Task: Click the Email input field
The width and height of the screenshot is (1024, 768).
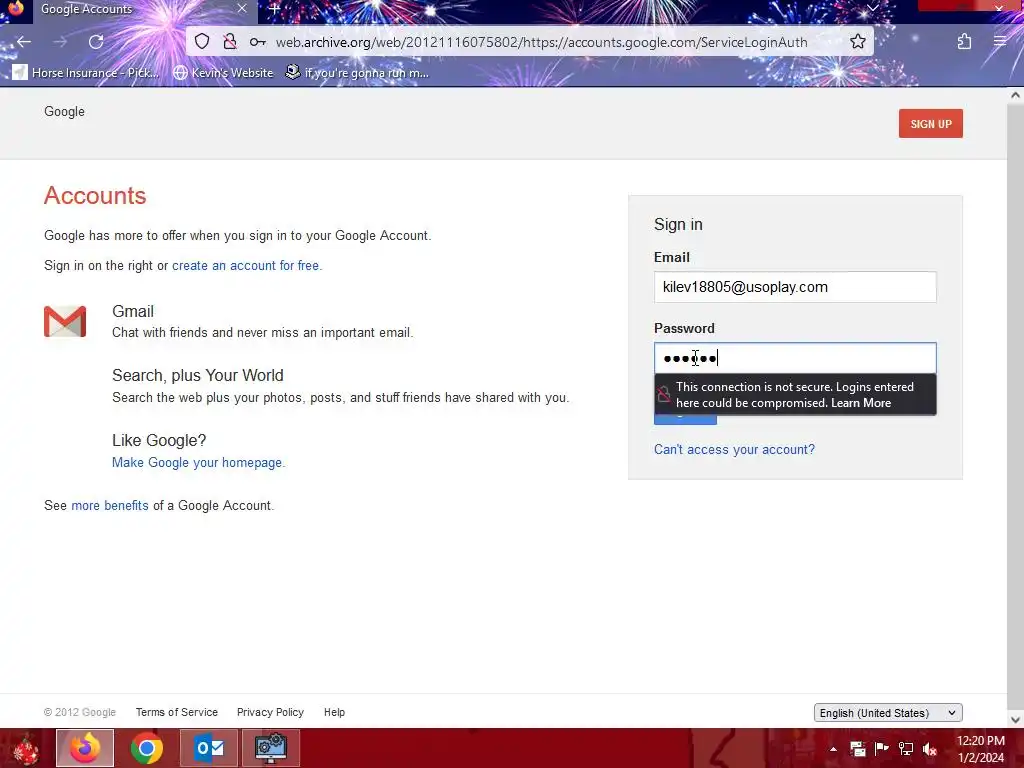Action: tap(795, 287)
